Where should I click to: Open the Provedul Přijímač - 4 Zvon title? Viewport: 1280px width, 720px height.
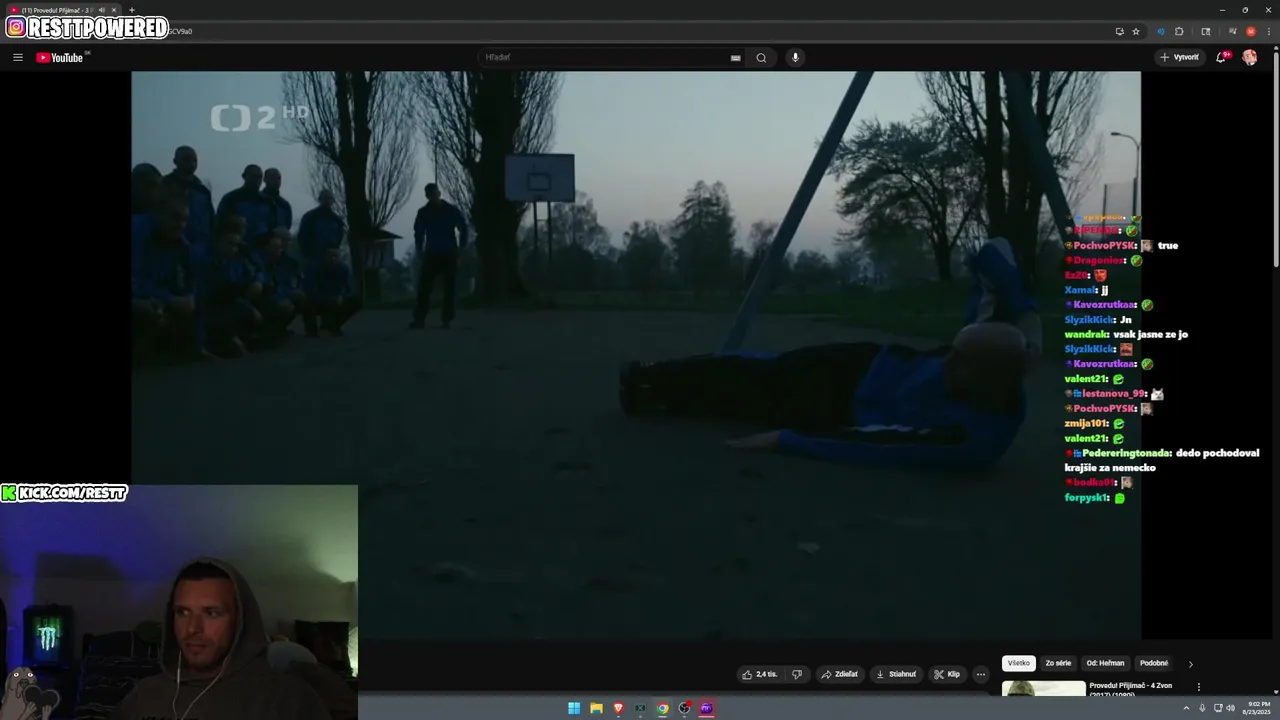pyautogui.click(x=1131, y=689)
